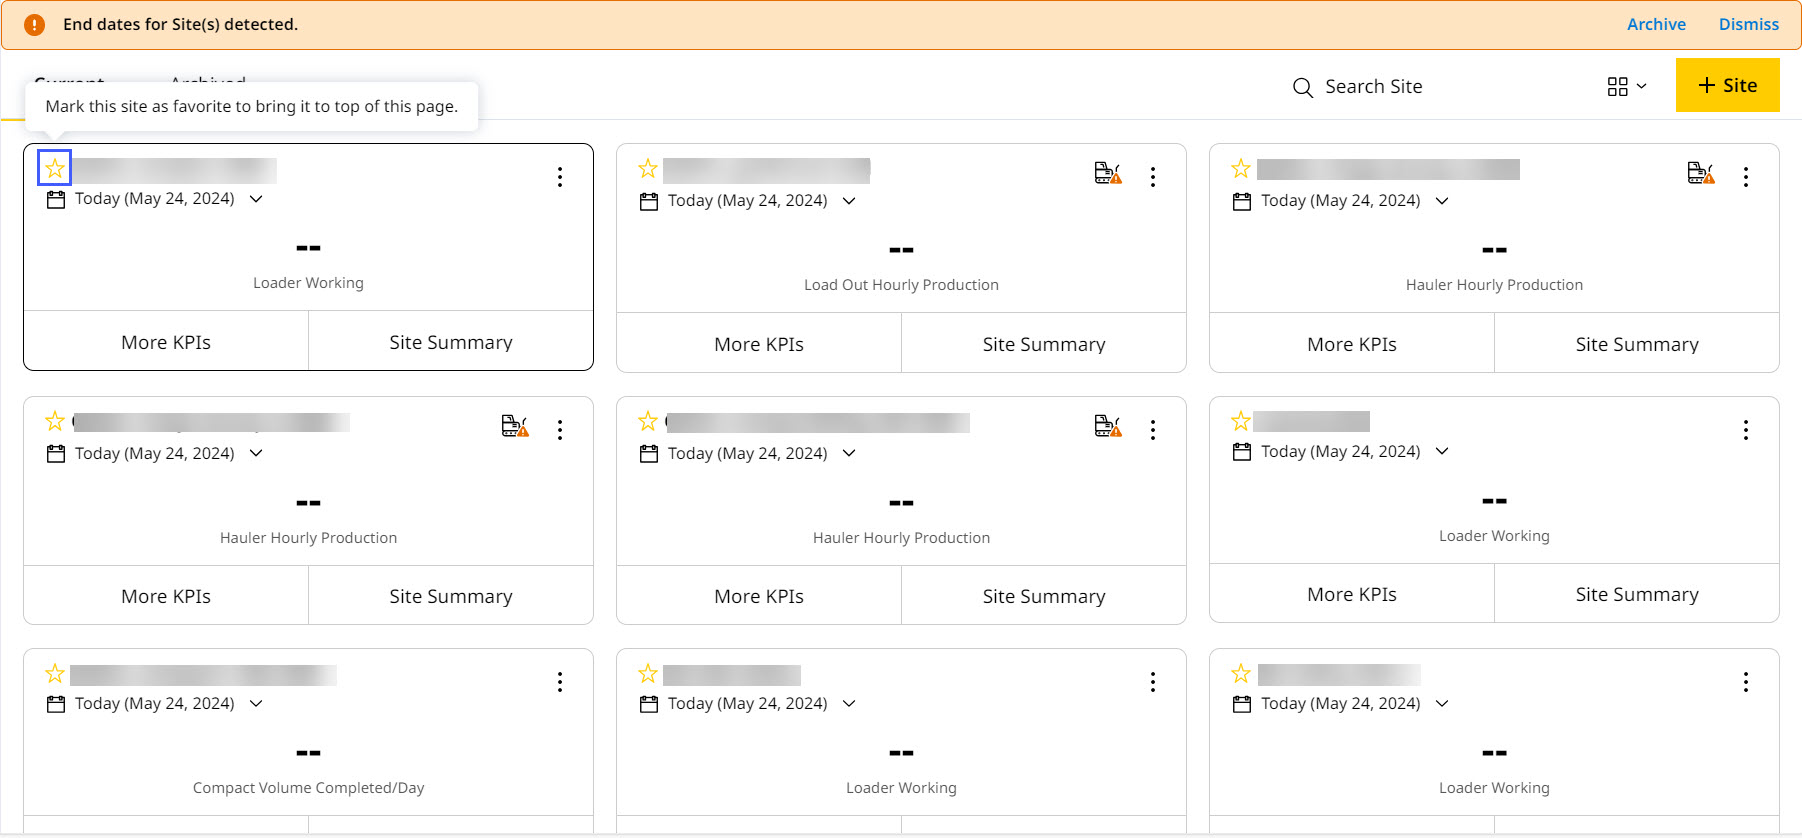Click the magnifying glass search icon
Image resolution: width=1802 pixels, height=838 pixels.
[1302, 87]
